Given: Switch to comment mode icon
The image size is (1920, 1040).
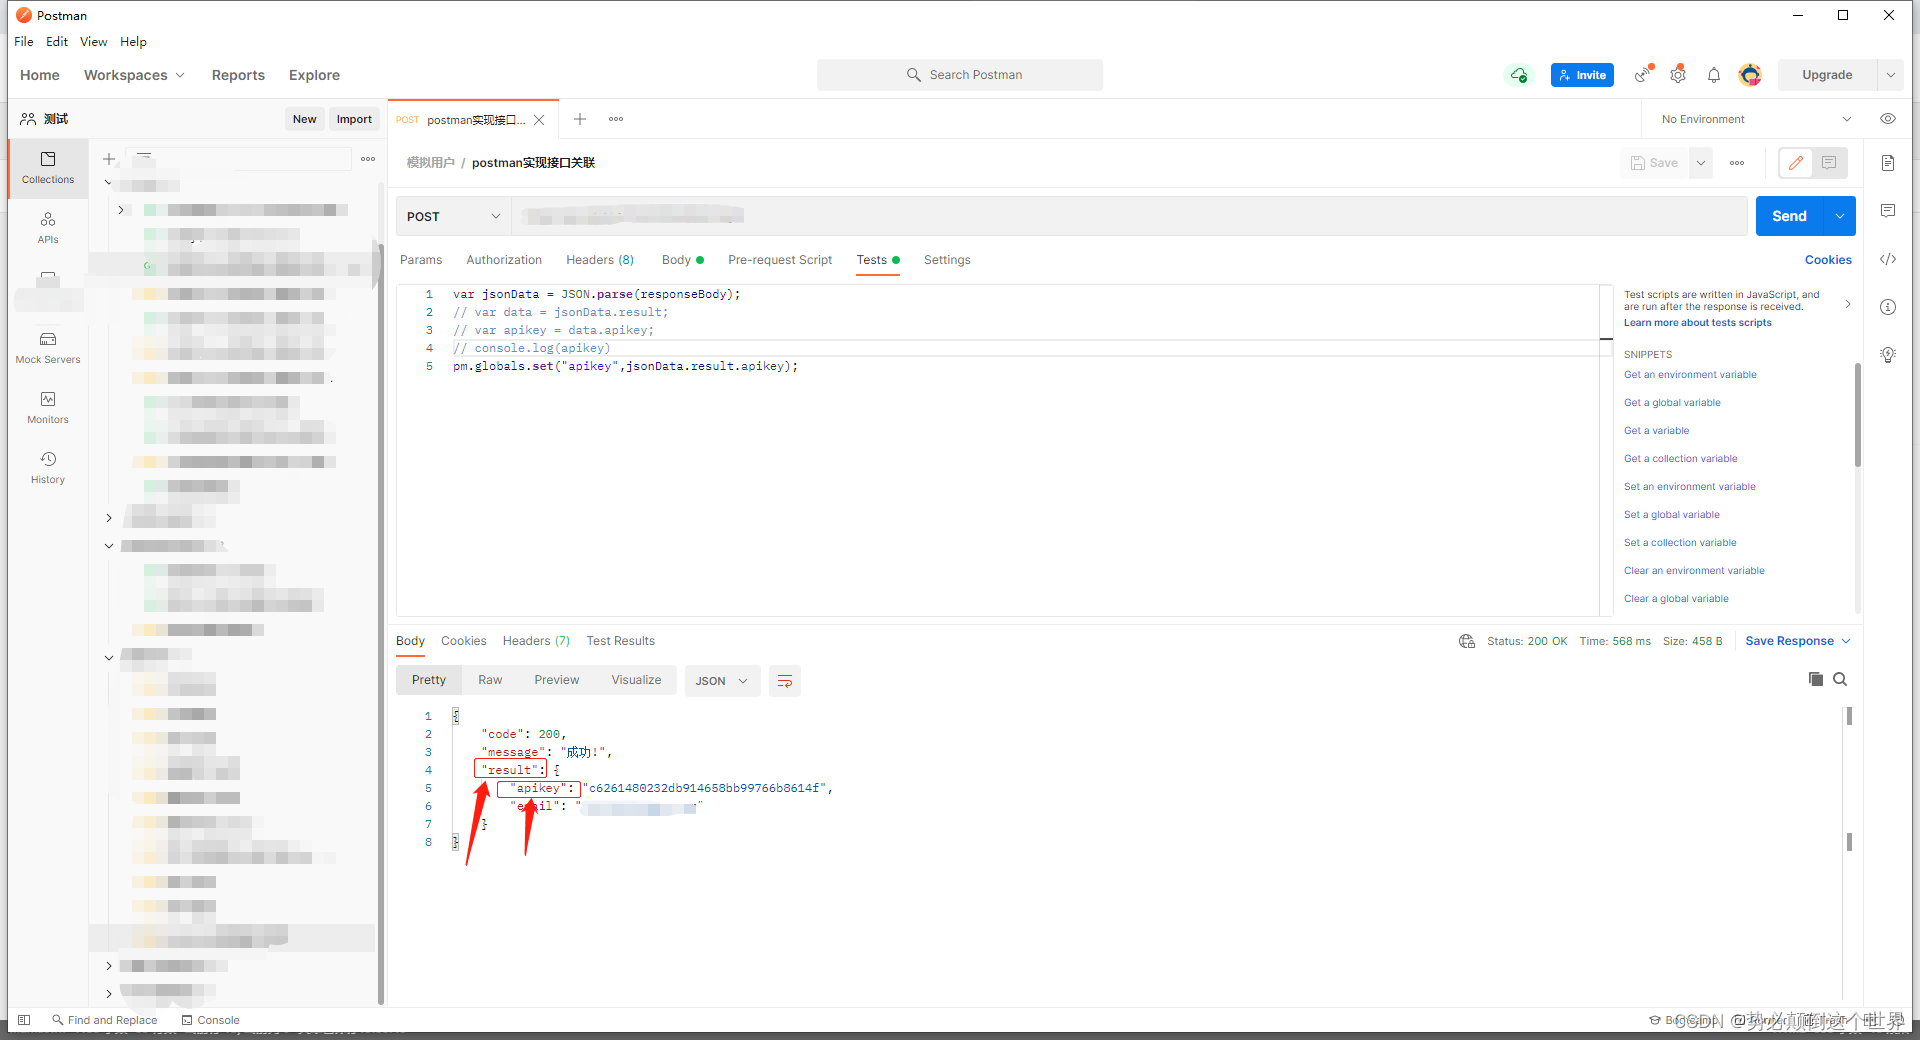Looking at the screenshot, I should tap(1829, 163).
